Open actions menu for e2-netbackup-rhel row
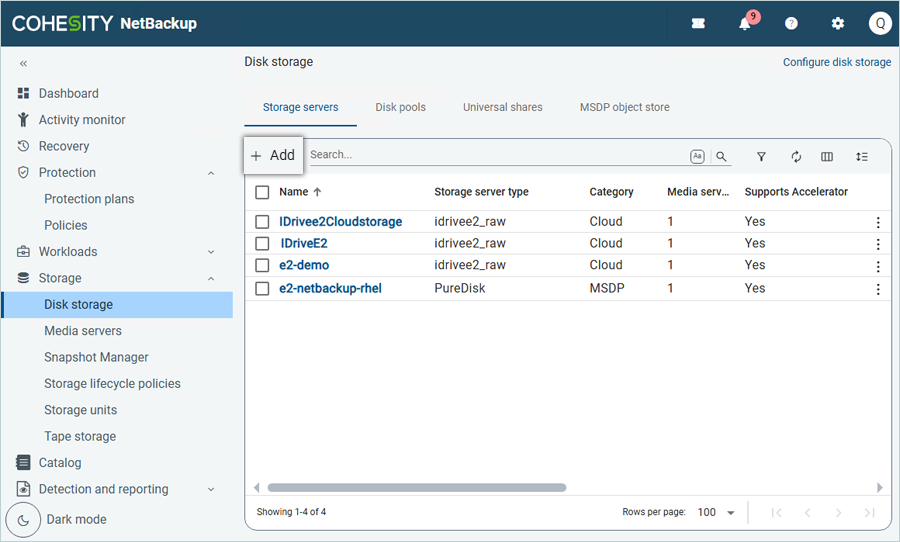 tap(878, 289)
